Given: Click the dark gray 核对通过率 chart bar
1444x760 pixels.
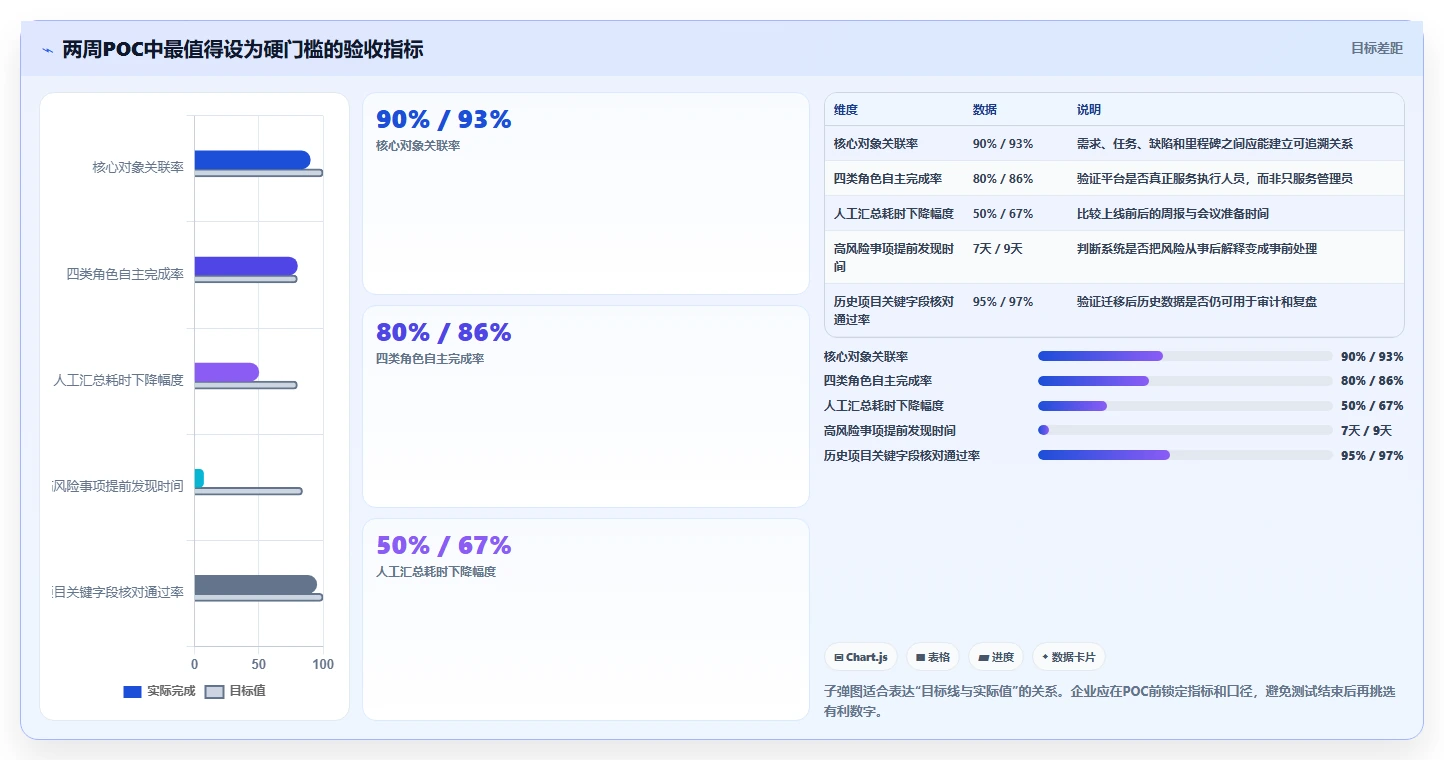Looking at the screenshot, I should [x=255, y=584].
